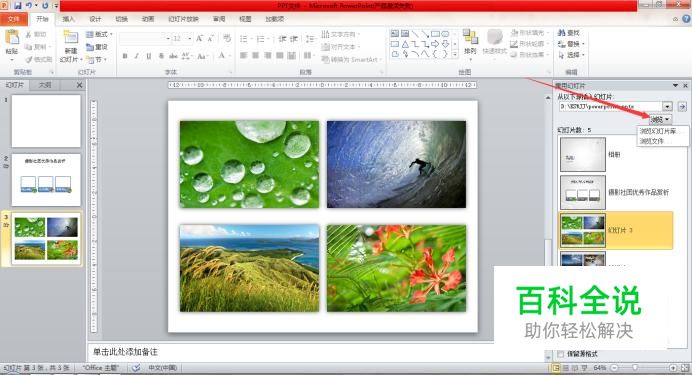Reset slide layout with 重设
Screen dimensions: 692x375
[x=97, y=47]
